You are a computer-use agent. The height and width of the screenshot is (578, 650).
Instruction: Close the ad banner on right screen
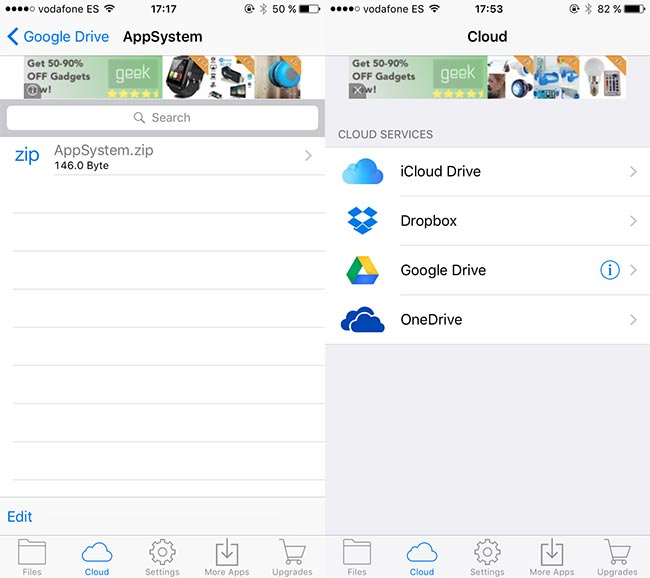pos(357,90)
